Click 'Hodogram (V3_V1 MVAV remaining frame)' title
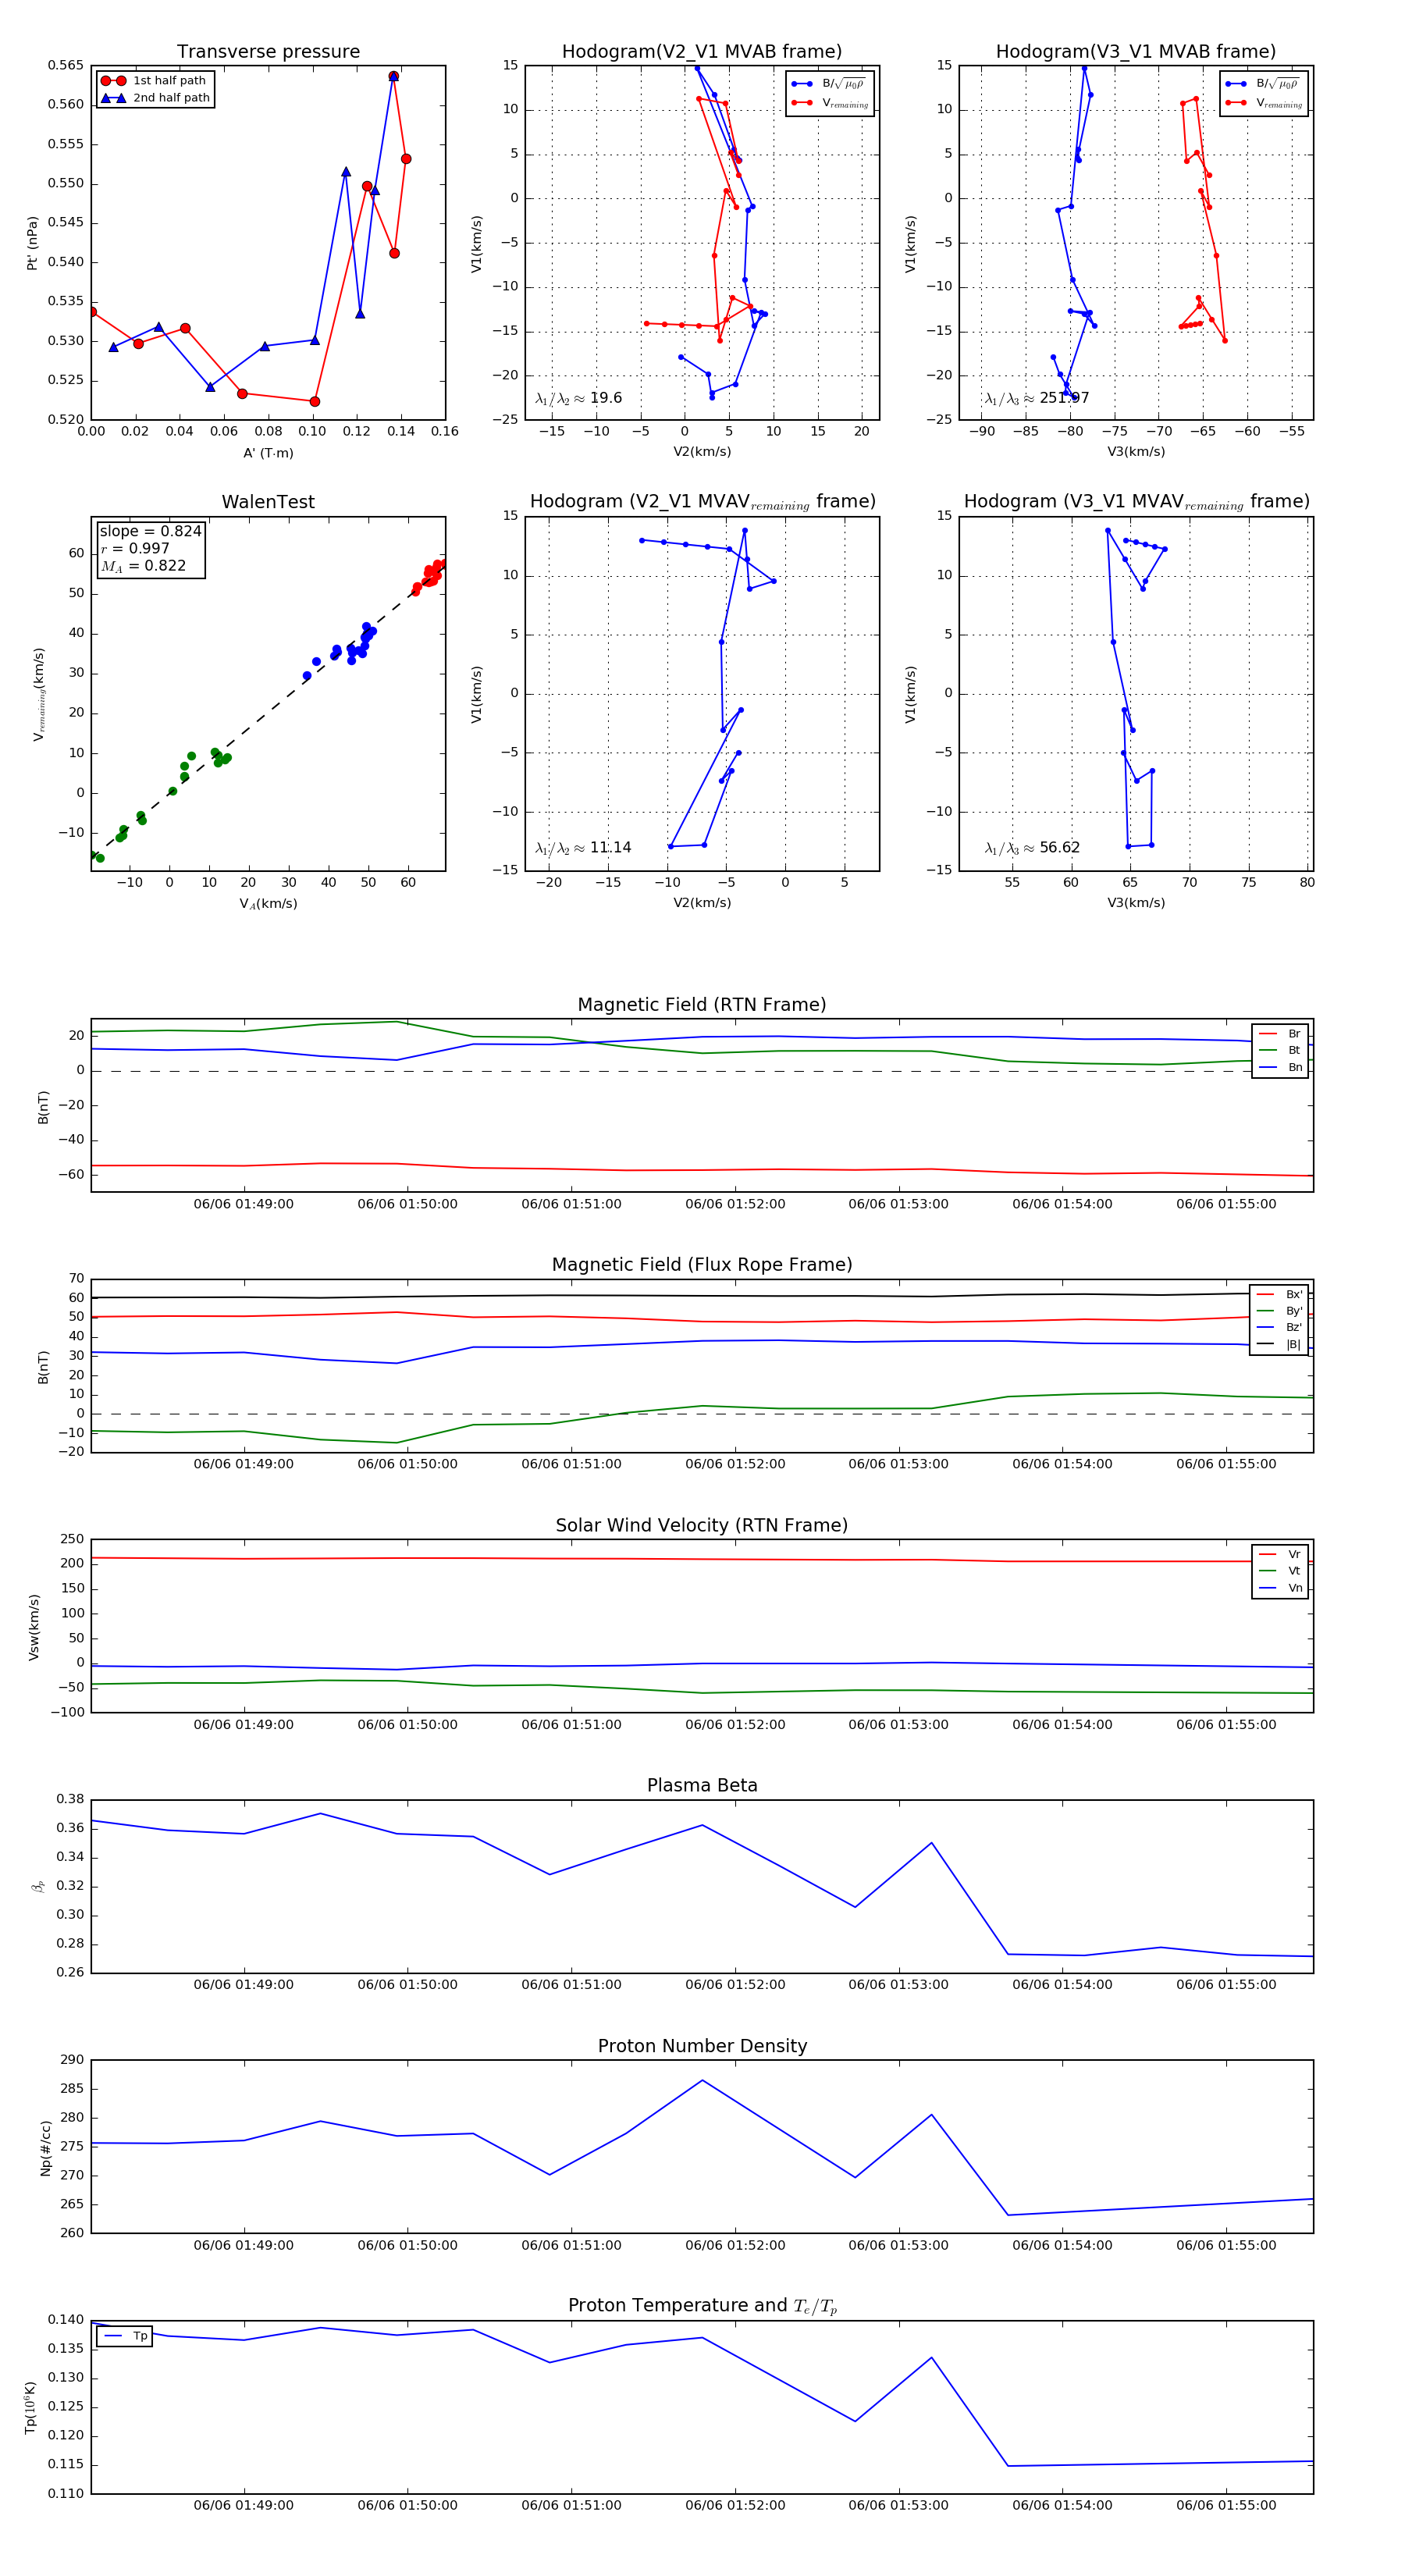The height and width of the screenshot is (2576, 1405). tap(1136, 502)
